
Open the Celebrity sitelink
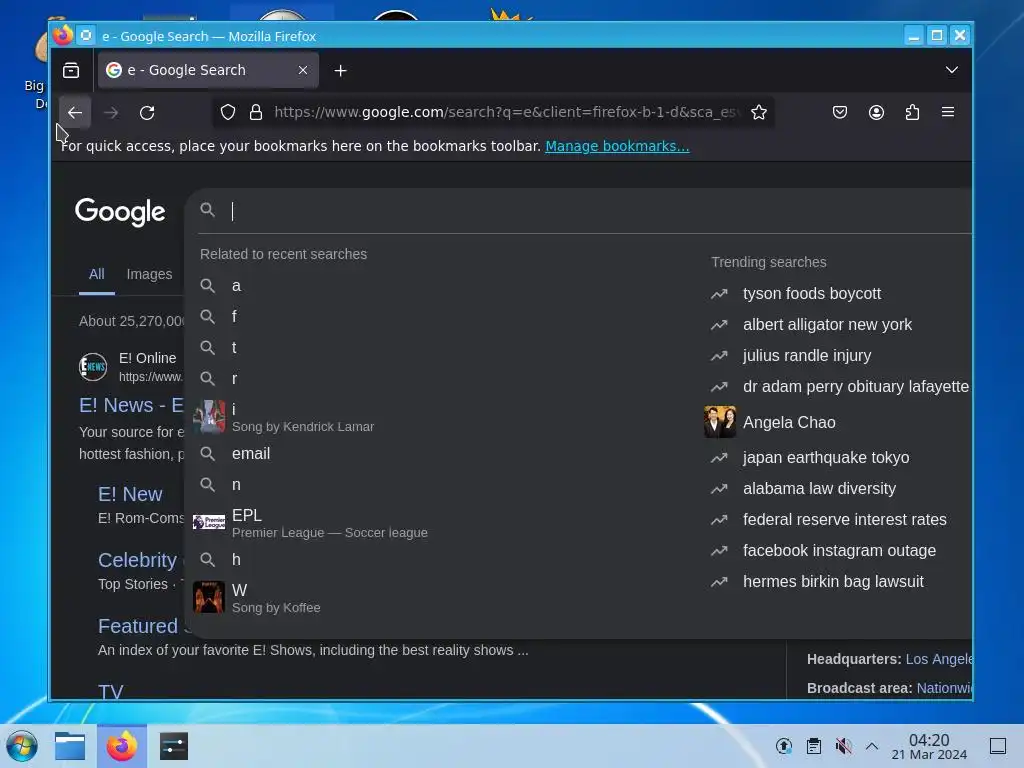click(137, 560)
